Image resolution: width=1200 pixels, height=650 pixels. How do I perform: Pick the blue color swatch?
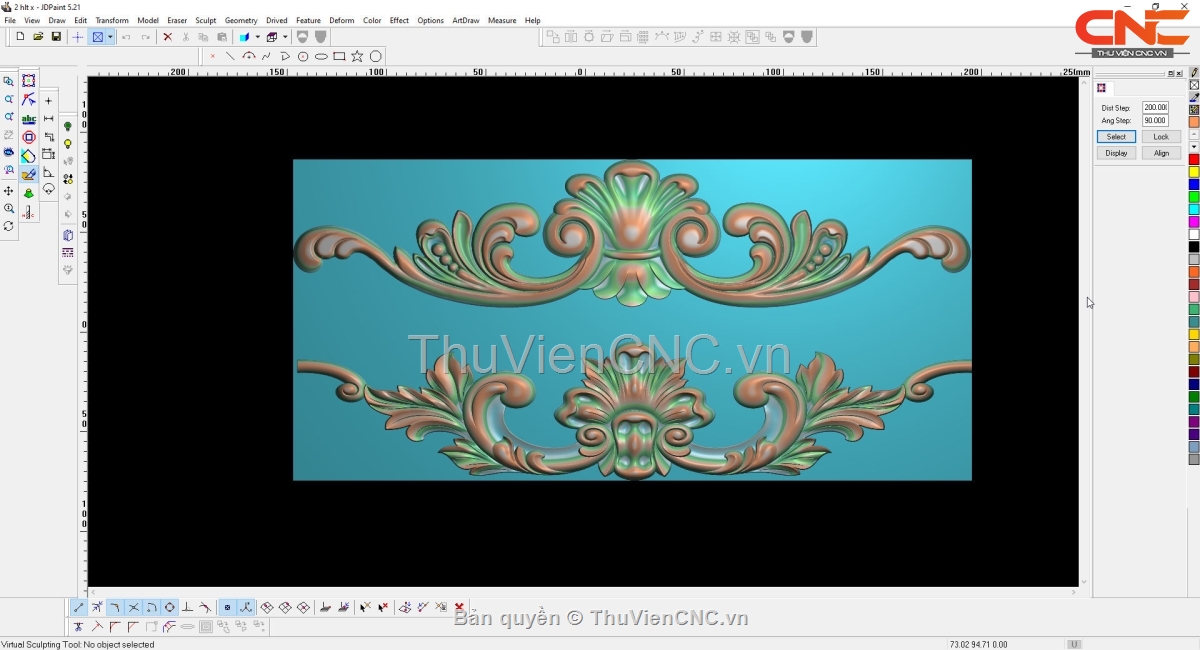[x=1194, y=185]
